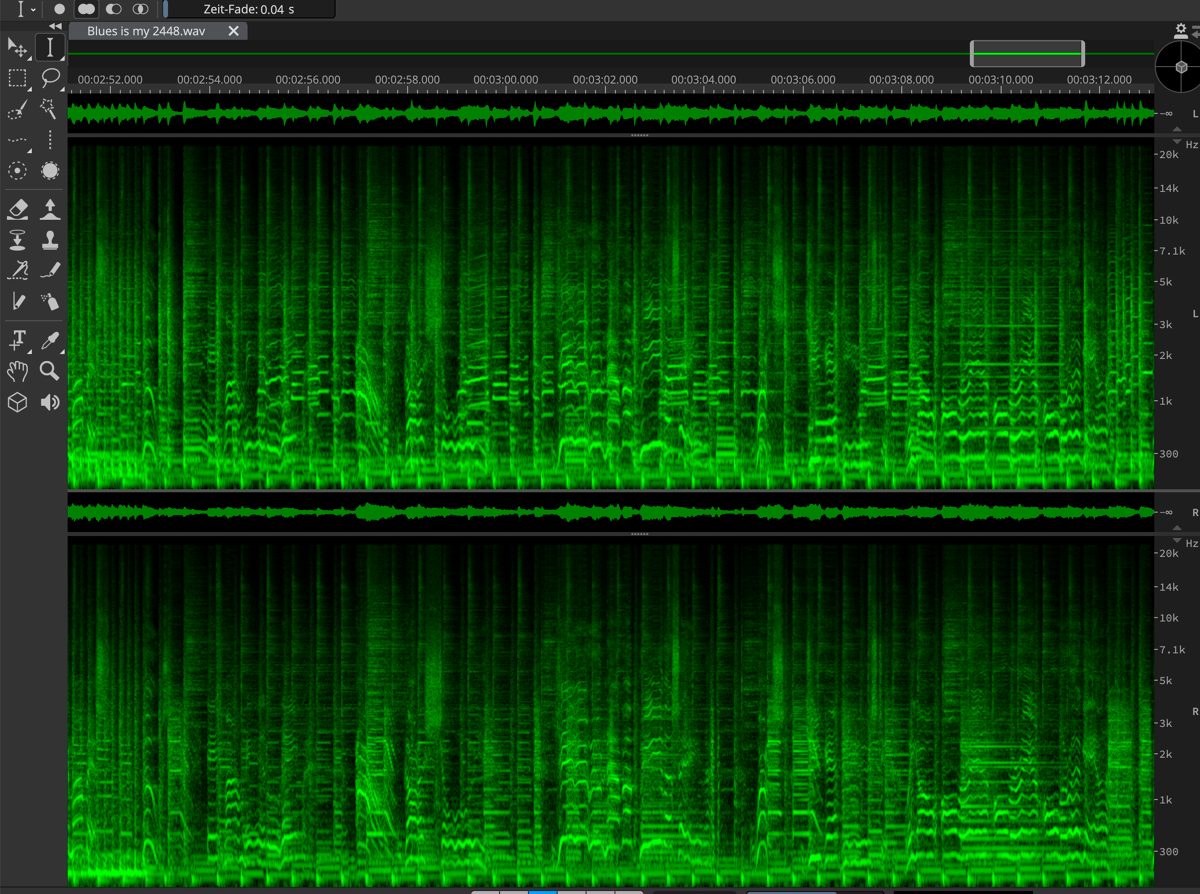Screen dimensions: 1200x894
Task: Activate the Transient selection tool (filled dotted circle)
Action: 50,171
